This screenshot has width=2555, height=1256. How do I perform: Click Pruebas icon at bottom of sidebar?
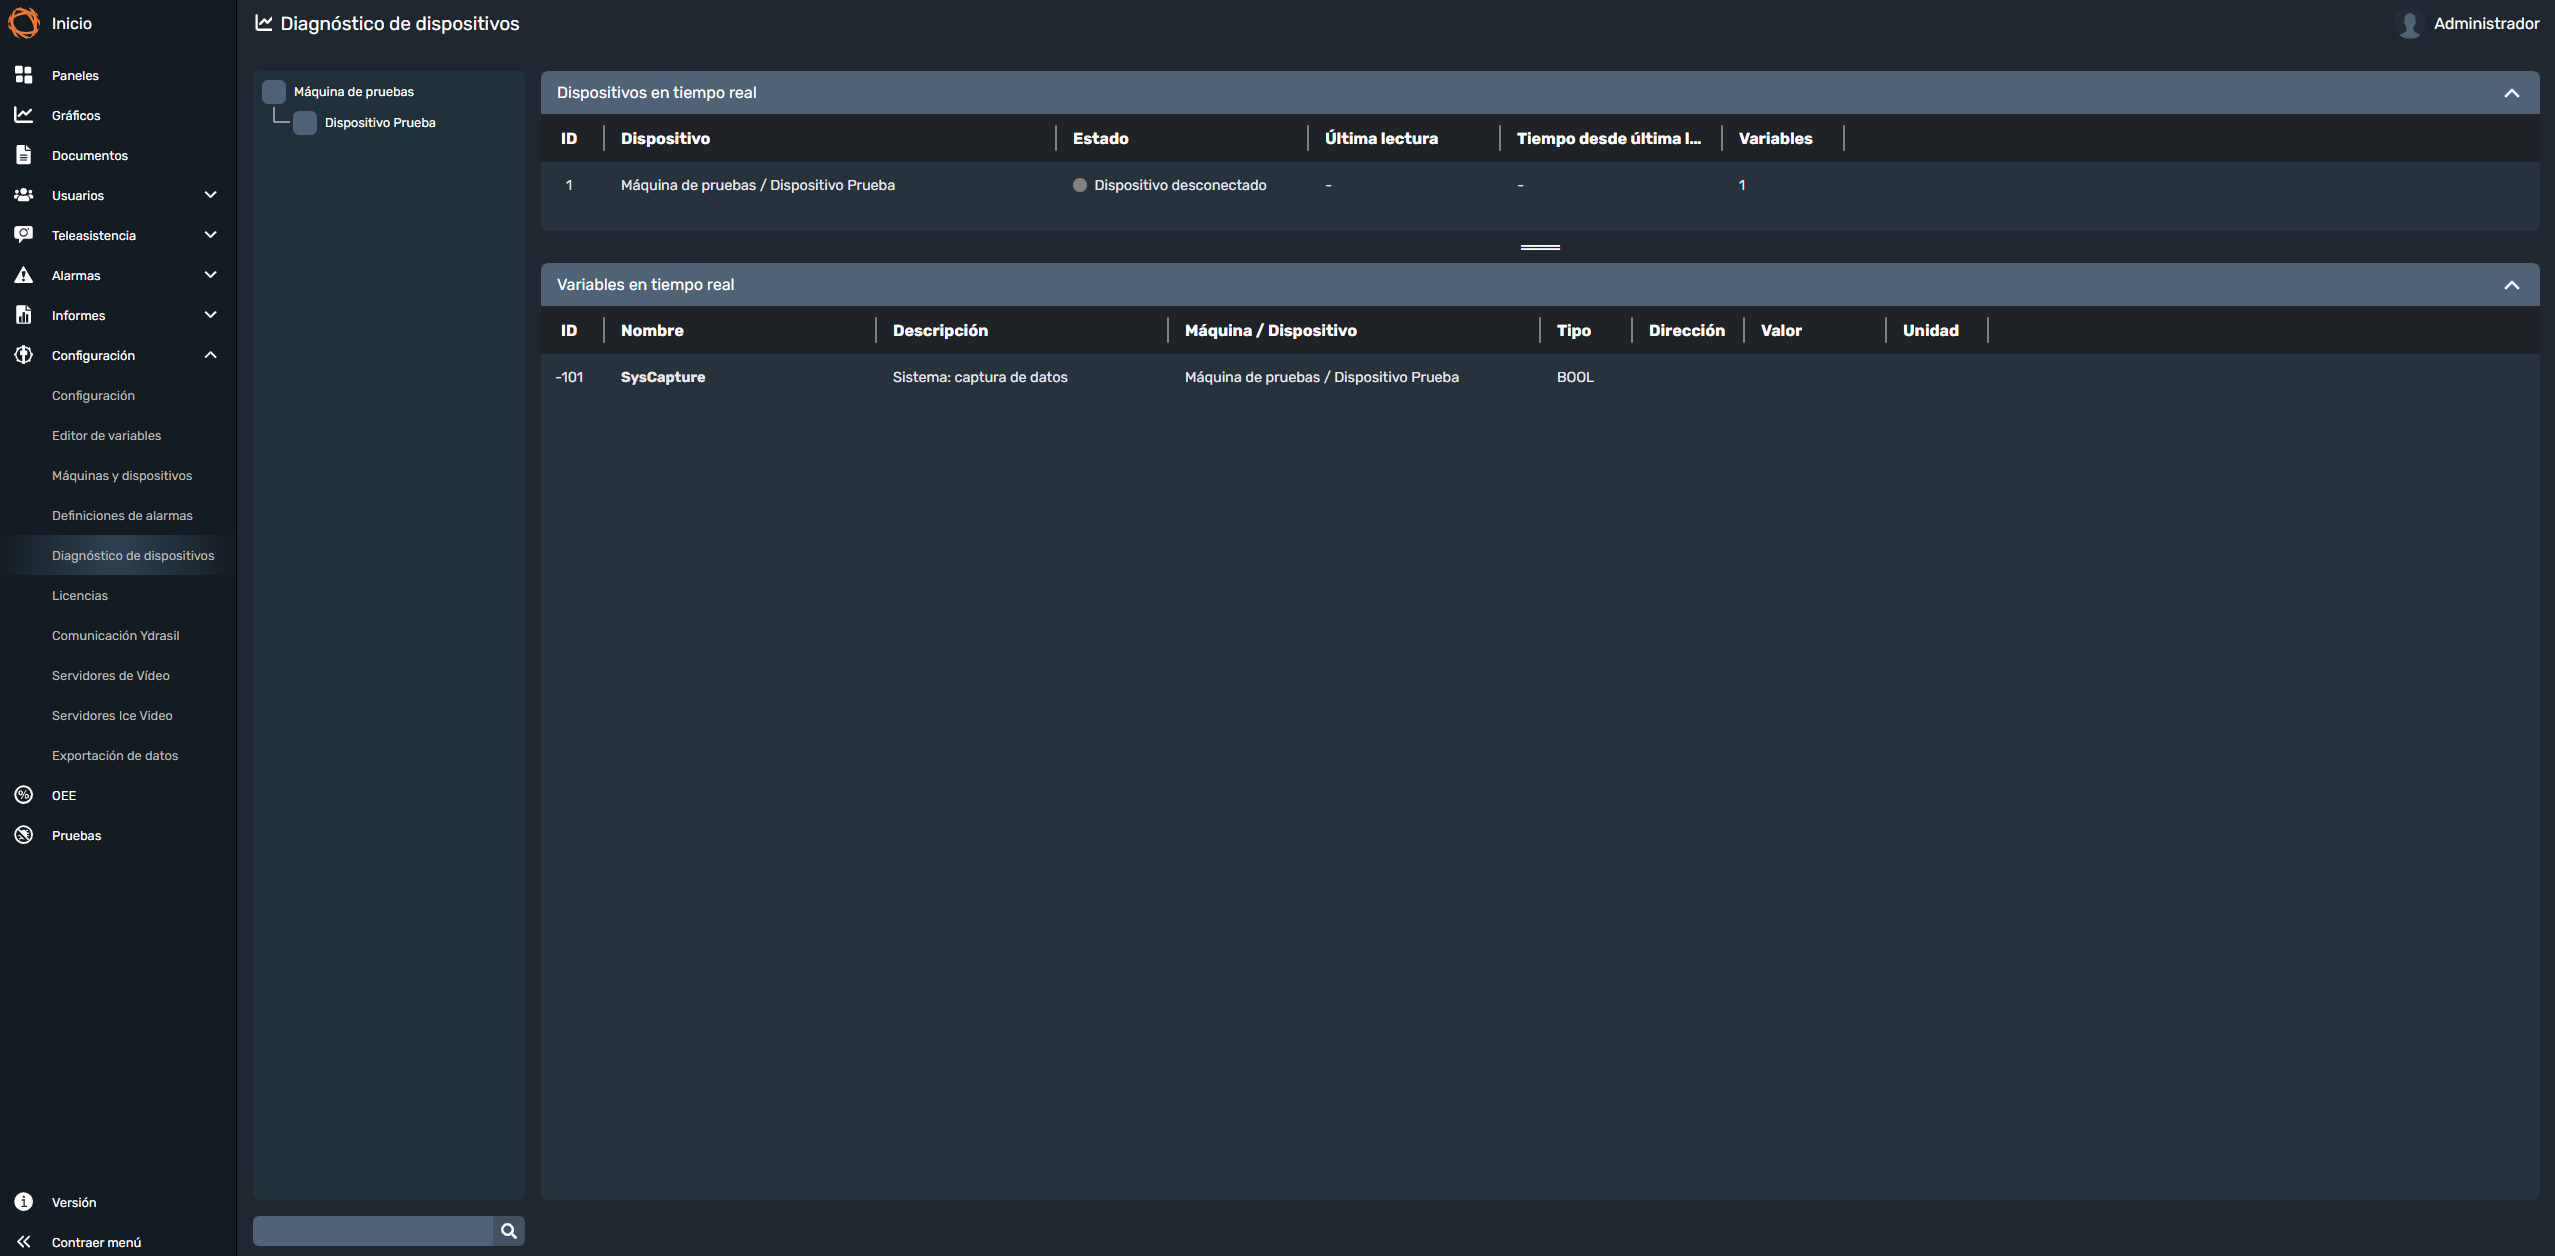(23, 834)
